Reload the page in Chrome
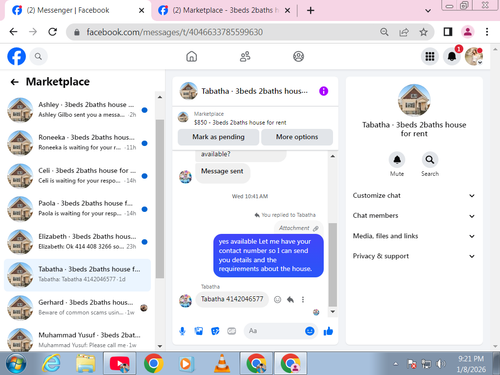The height and width of the screenshot is (375, 500). pyautogui.click(x=52, y=32)
